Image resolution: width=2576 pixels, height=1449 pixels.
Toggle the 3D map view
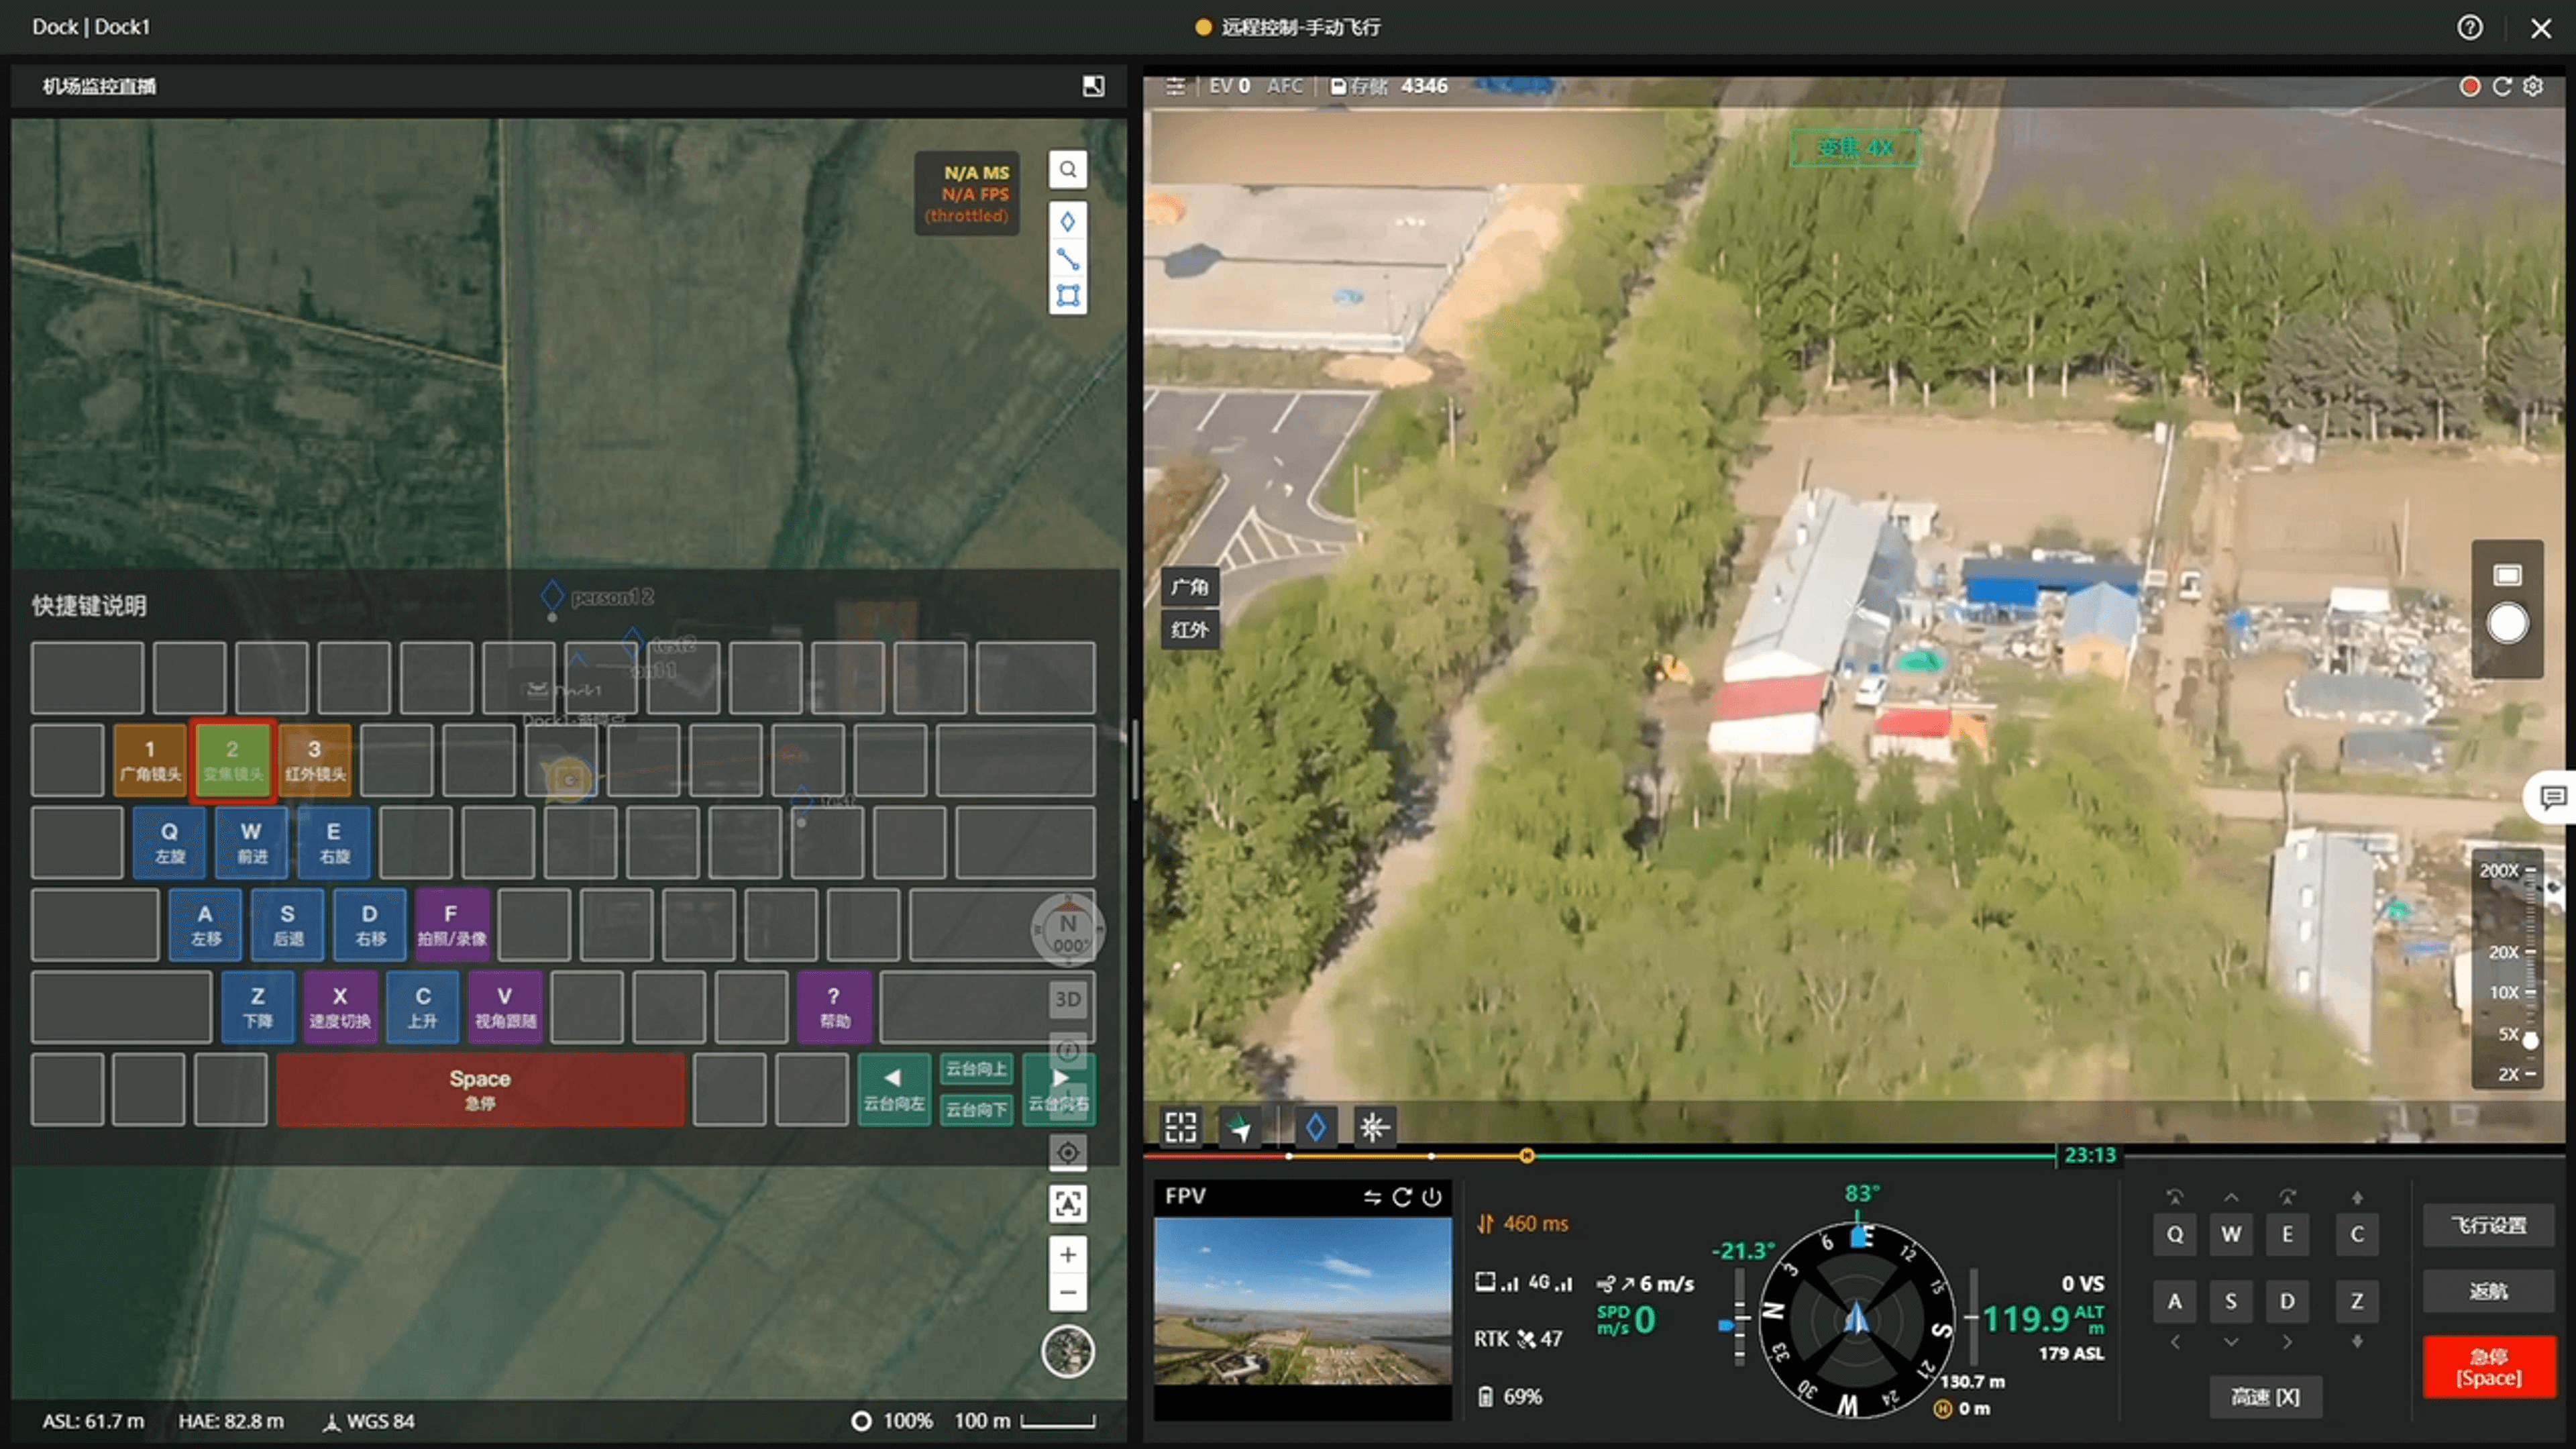tap(1067, 999)
